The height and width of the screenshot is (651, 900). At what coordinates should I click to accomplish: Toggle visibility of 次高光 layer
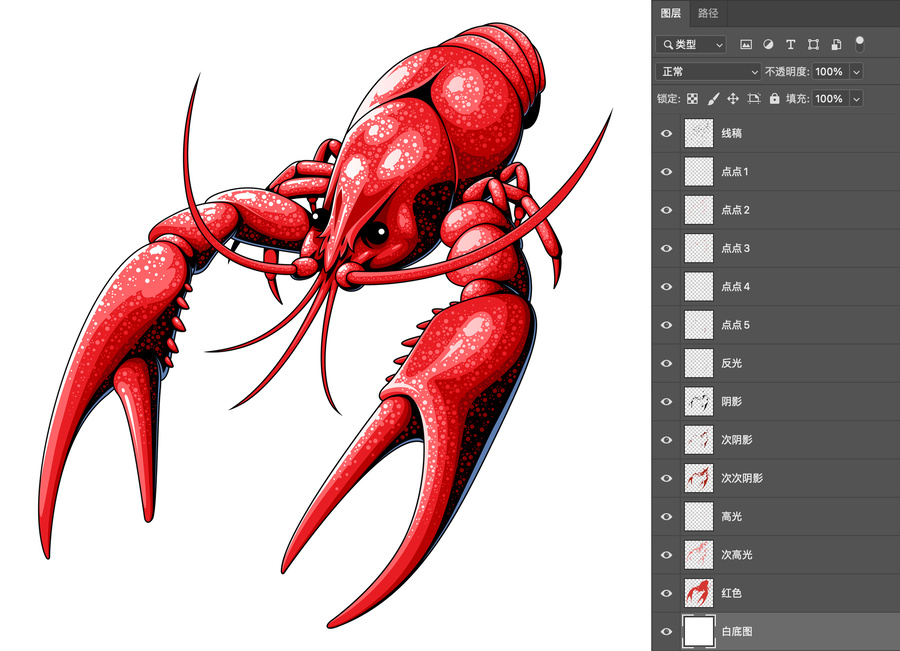tap(666, 555)
